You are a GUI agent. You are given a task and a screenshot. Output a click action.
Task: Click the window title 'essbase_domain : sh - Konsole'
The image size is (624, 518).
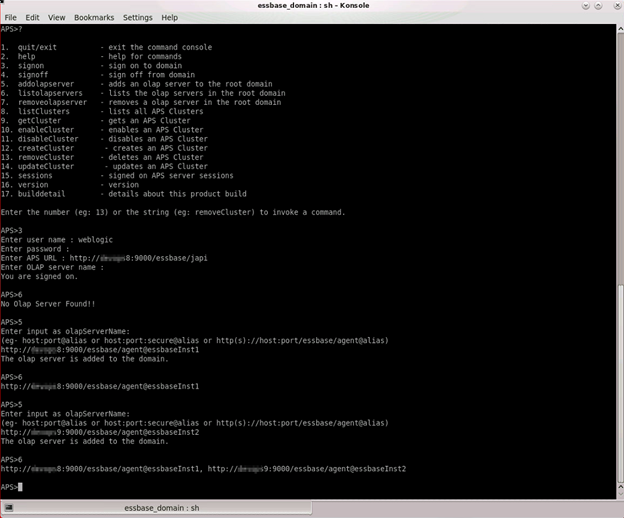(313, 6)
